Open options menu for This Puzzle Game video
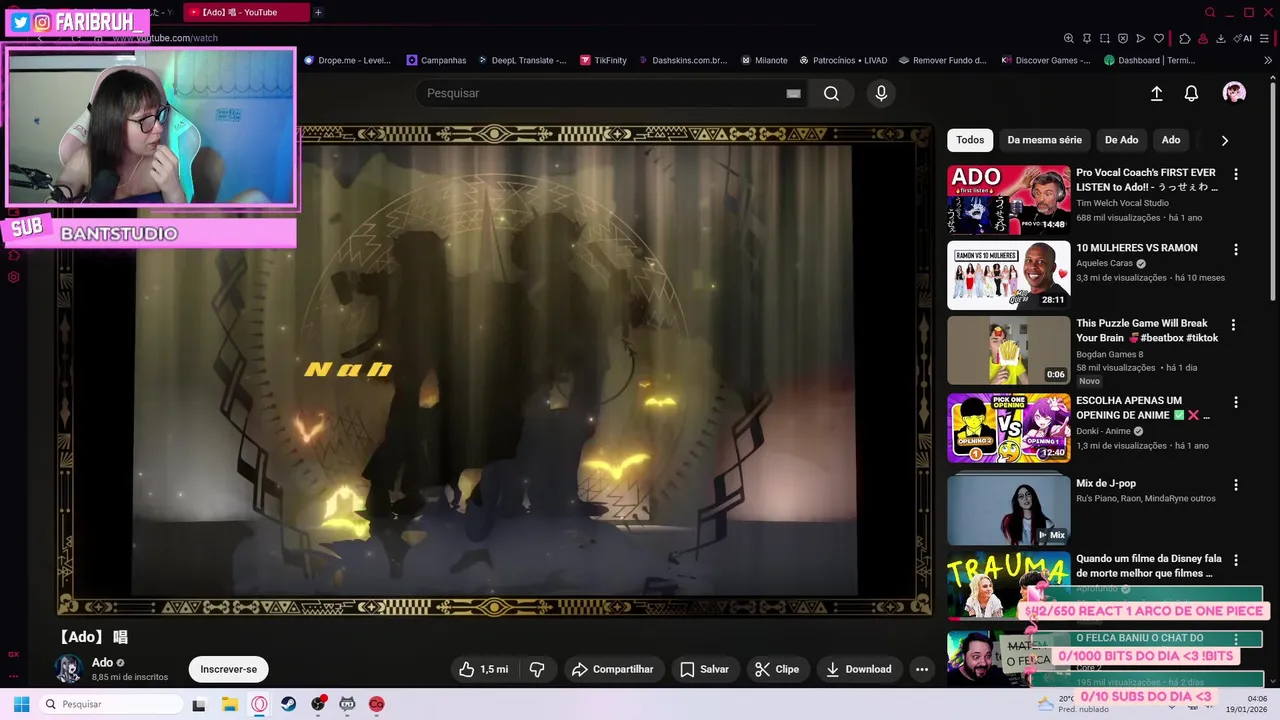The height and width of the screenshot is (720, 1280). (1233, 325)
